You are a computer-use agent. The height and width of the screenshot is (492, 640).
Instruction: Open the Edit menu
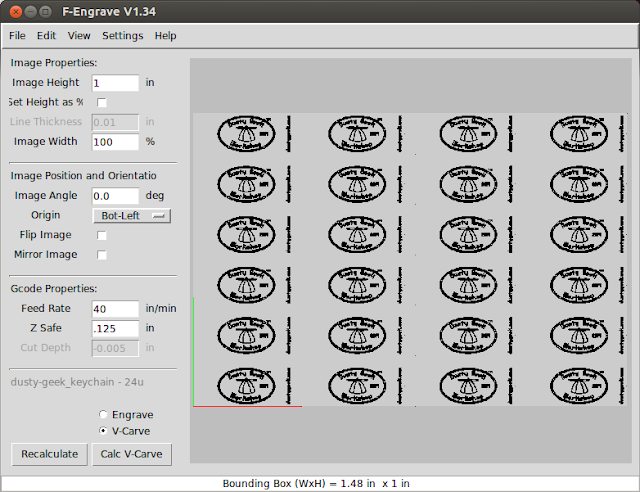[47, 35]
